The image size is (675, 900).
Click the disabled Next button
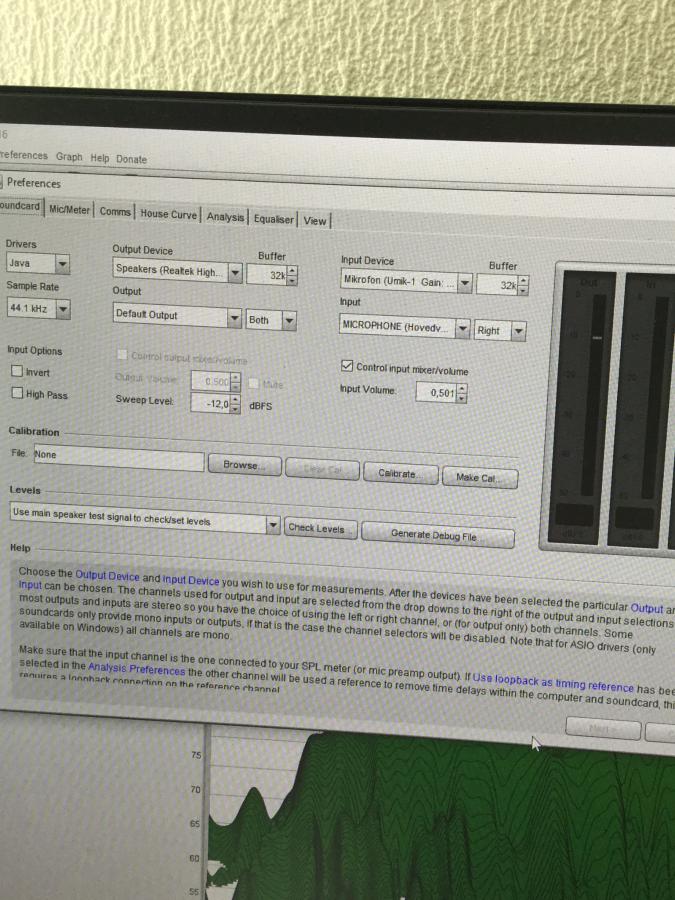pos(603,728)
